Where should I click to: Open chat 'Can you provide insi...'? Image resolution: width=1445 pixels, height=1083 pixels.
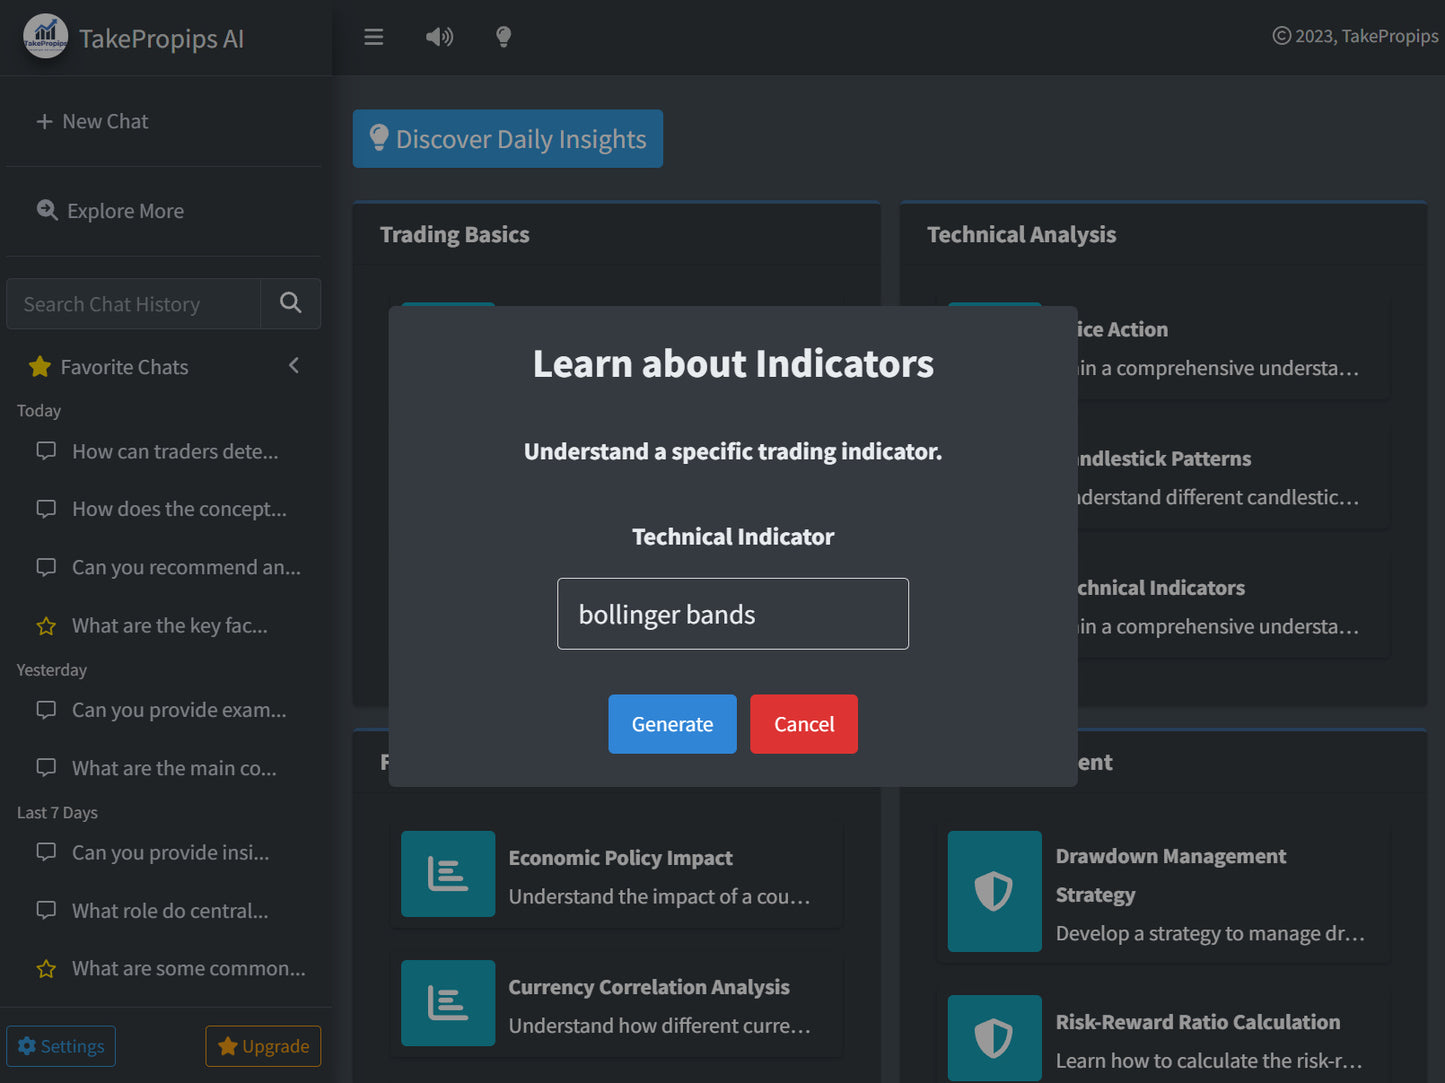click(x=170, y=853)
